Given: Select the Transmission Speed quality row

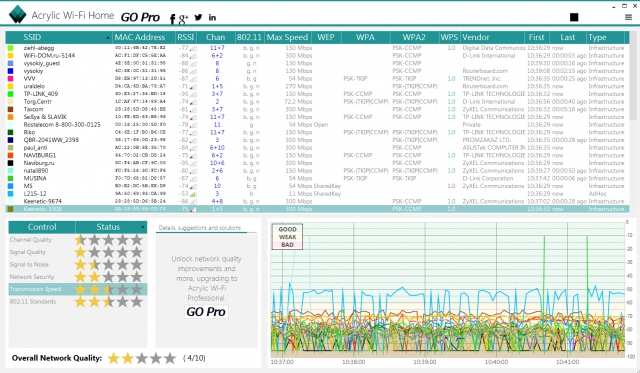Looking at the screenshot, I should 78,289.
